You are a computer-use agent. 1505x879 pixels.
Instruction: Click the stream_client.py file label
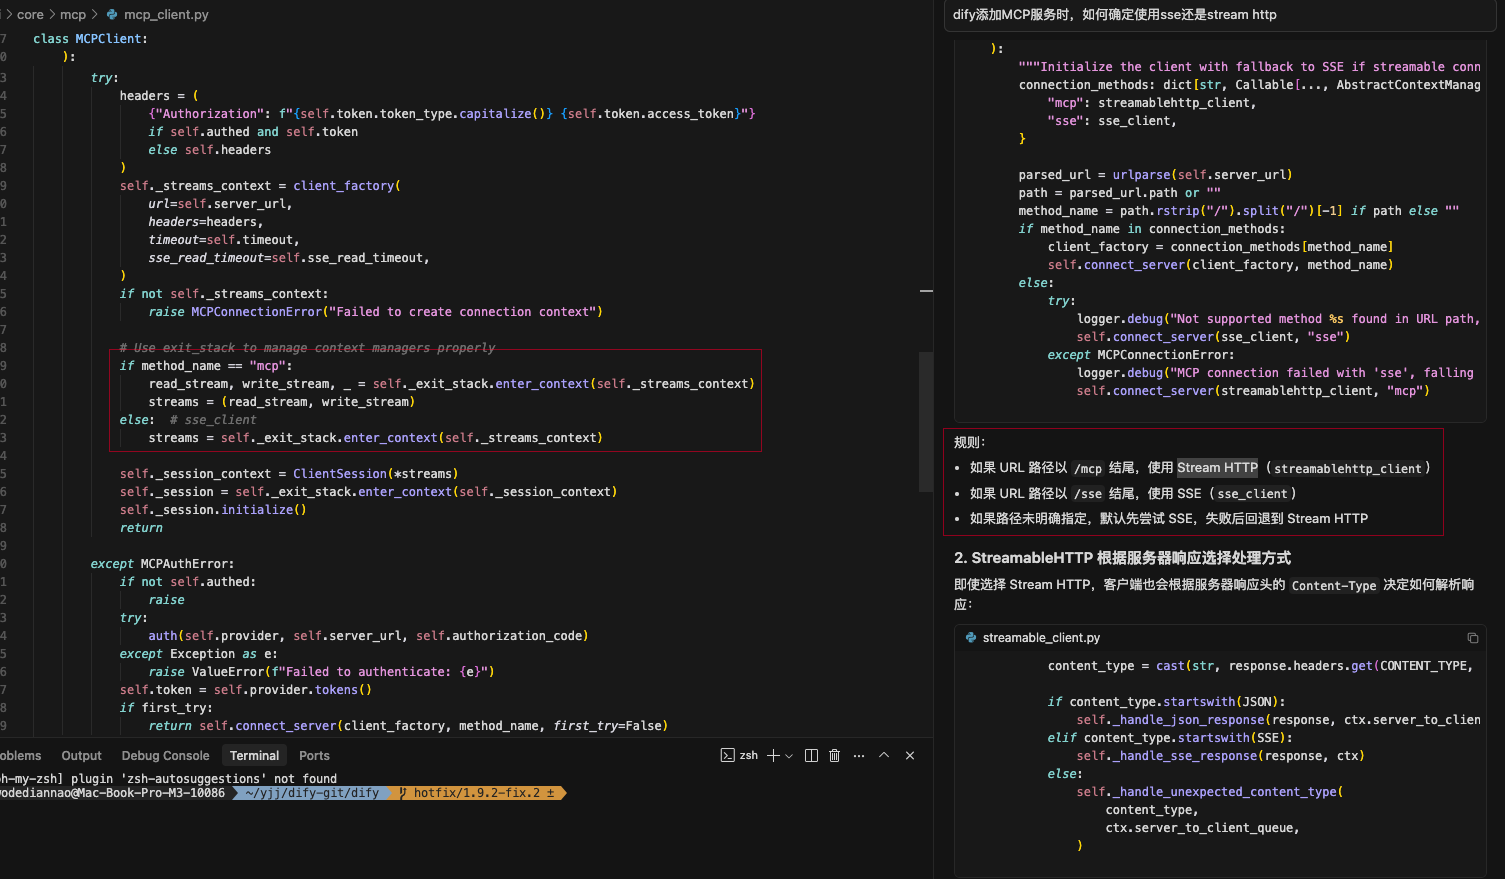[x=1041, y=638]
